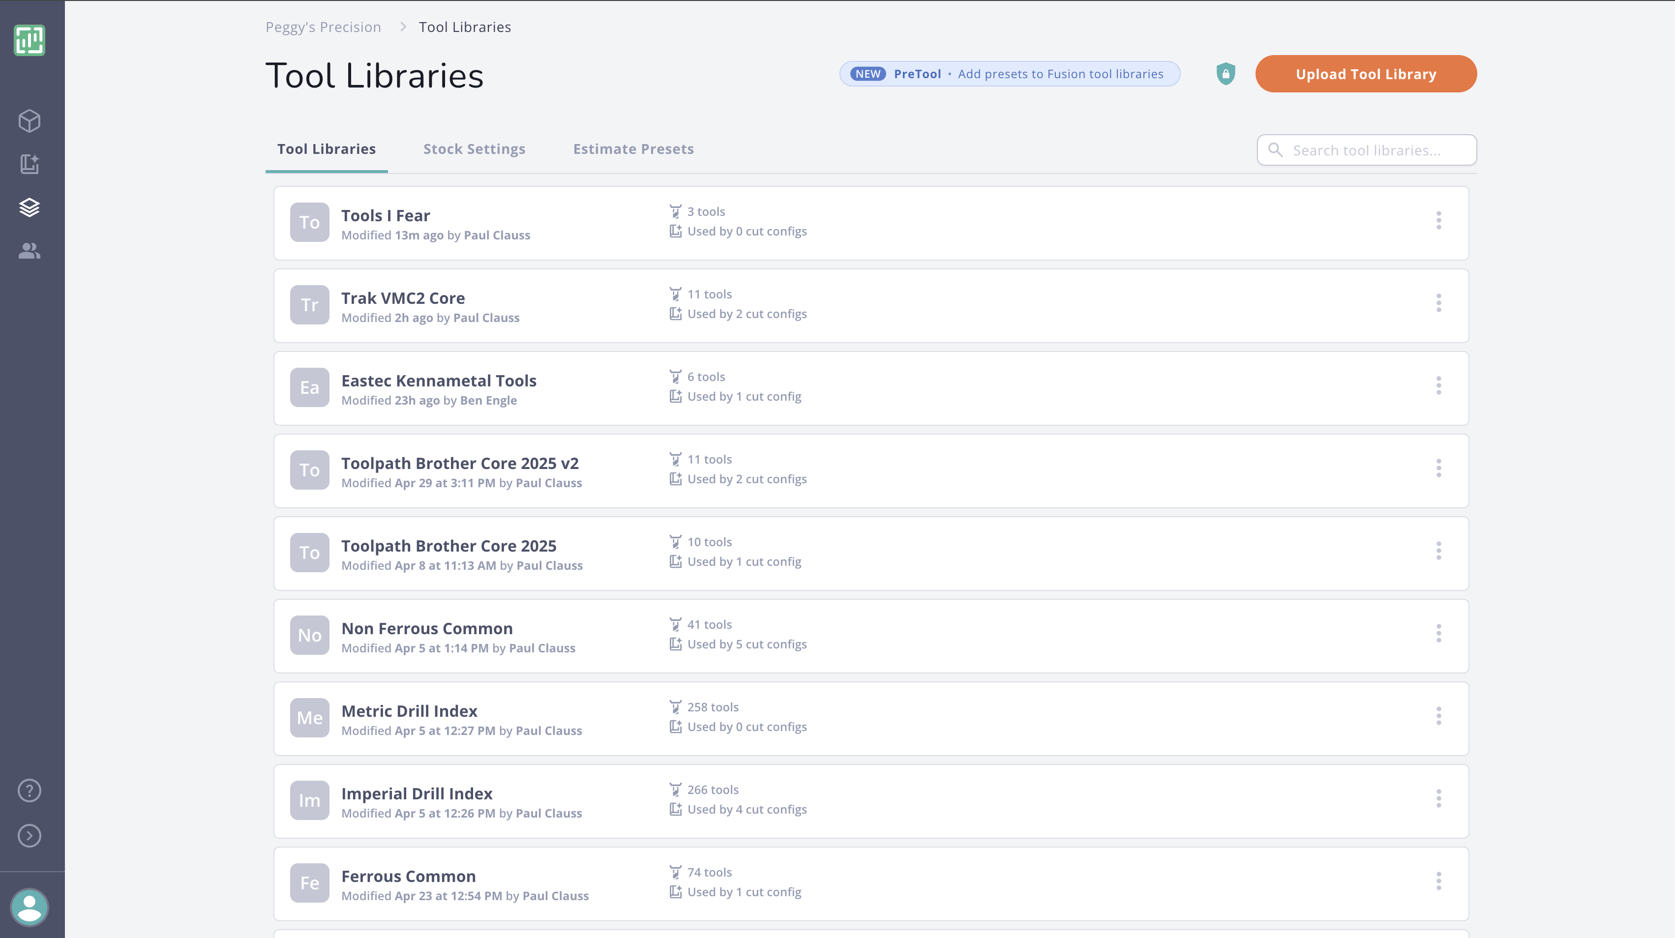
Task: Open the Metric Drill Index library
Action: point(409,710)
